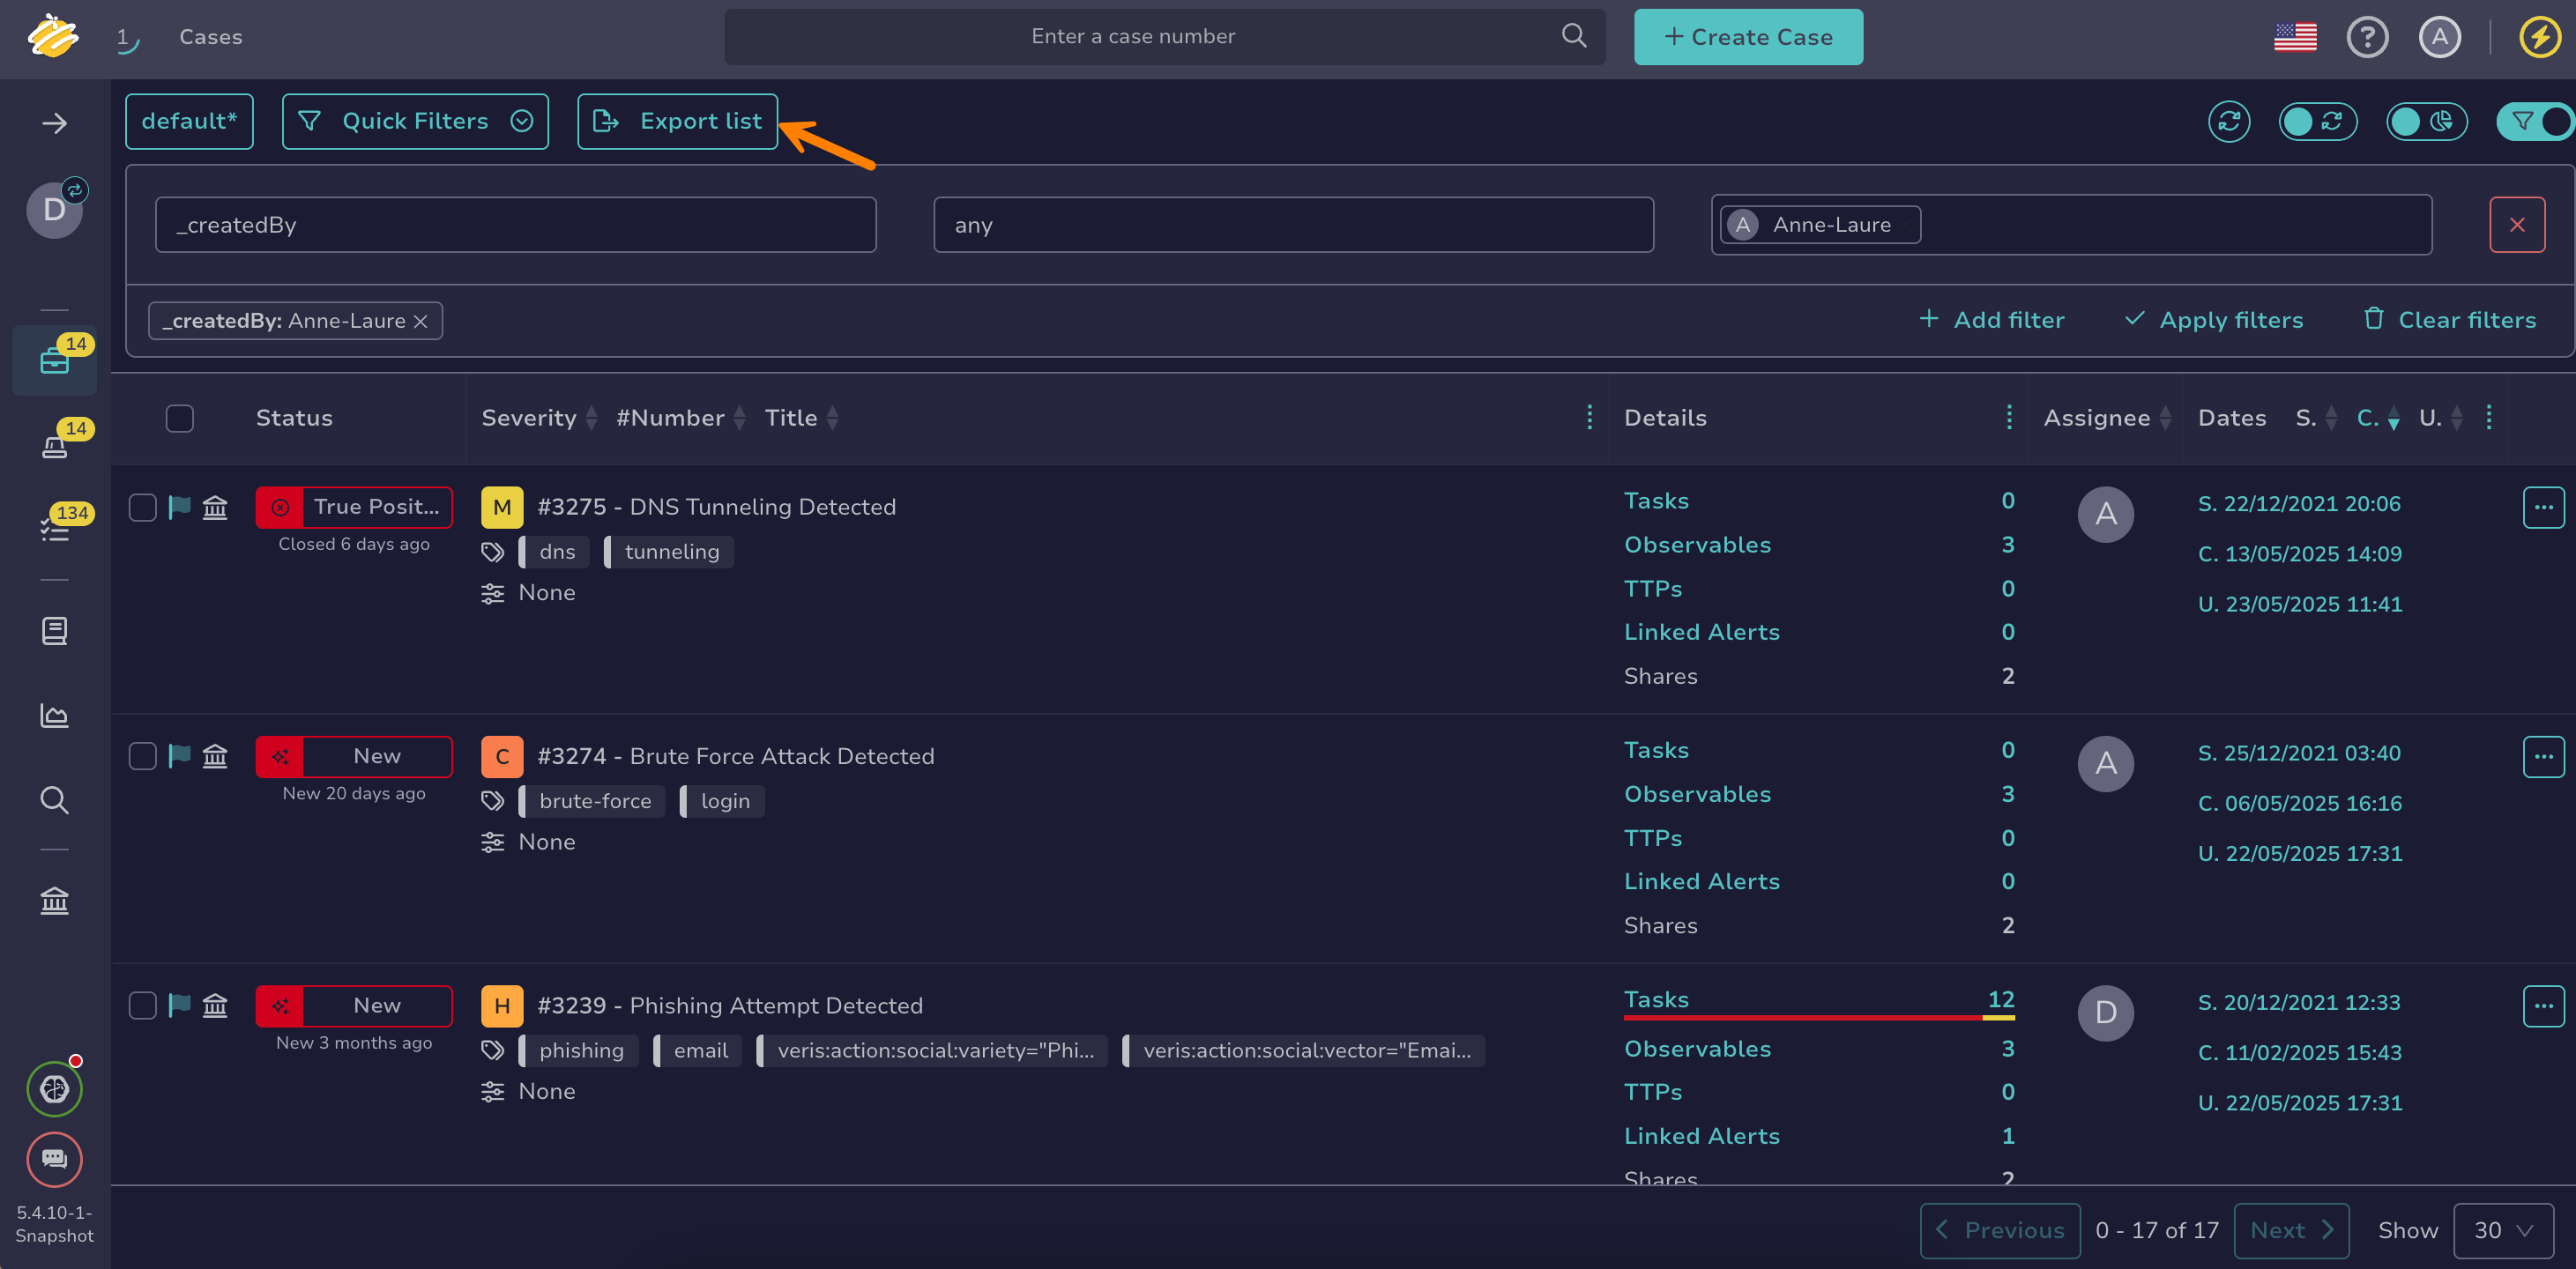Open the Anne-Laure user value selector
The height and width of the screenshot is (1269, 2576).
tap(2071, 225)
